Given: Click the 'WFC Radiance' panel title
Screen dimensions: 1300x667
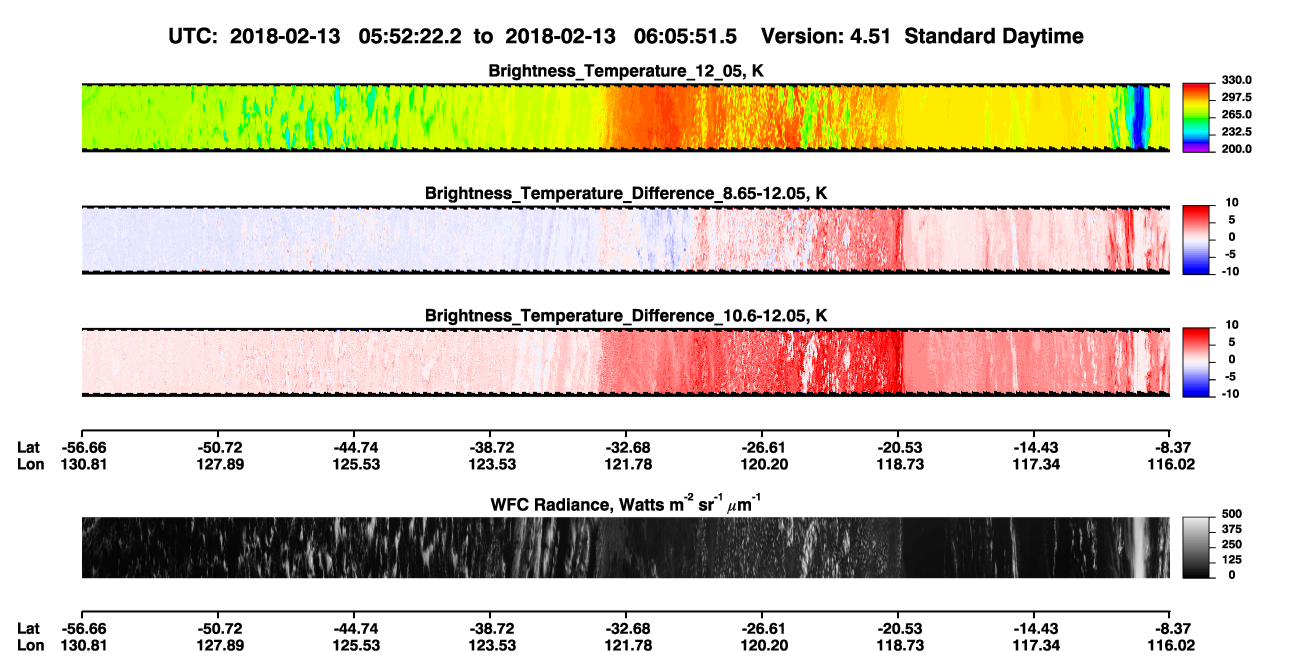Looking at the screenshot, I should click(x=626, y=504).
